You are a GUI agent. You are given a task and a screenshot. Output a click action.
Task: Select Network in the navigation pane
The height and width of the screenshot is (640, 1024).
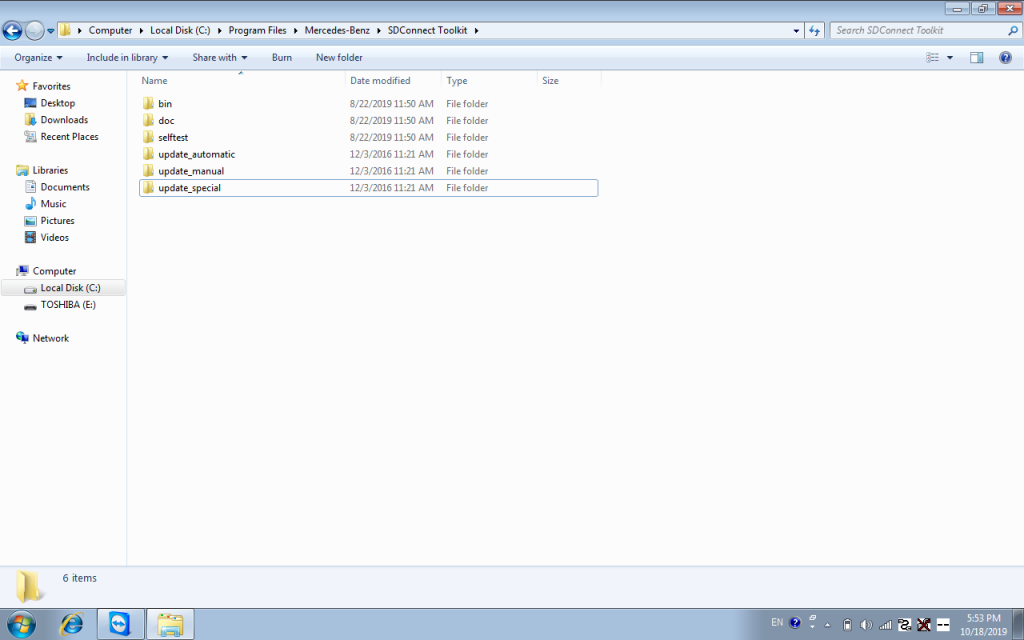(50, 338)
